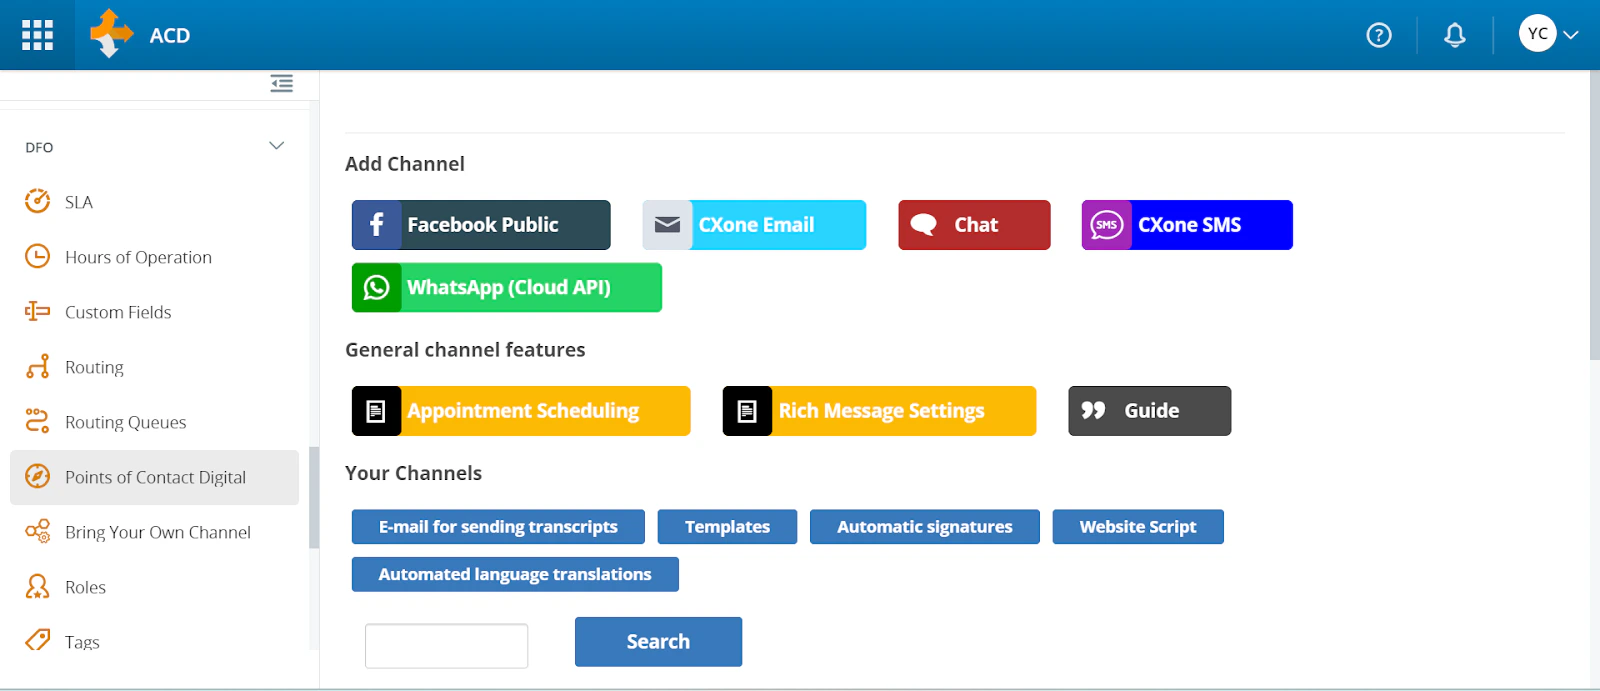
Task: Click the ACD title text
Action: pos(170,36)
